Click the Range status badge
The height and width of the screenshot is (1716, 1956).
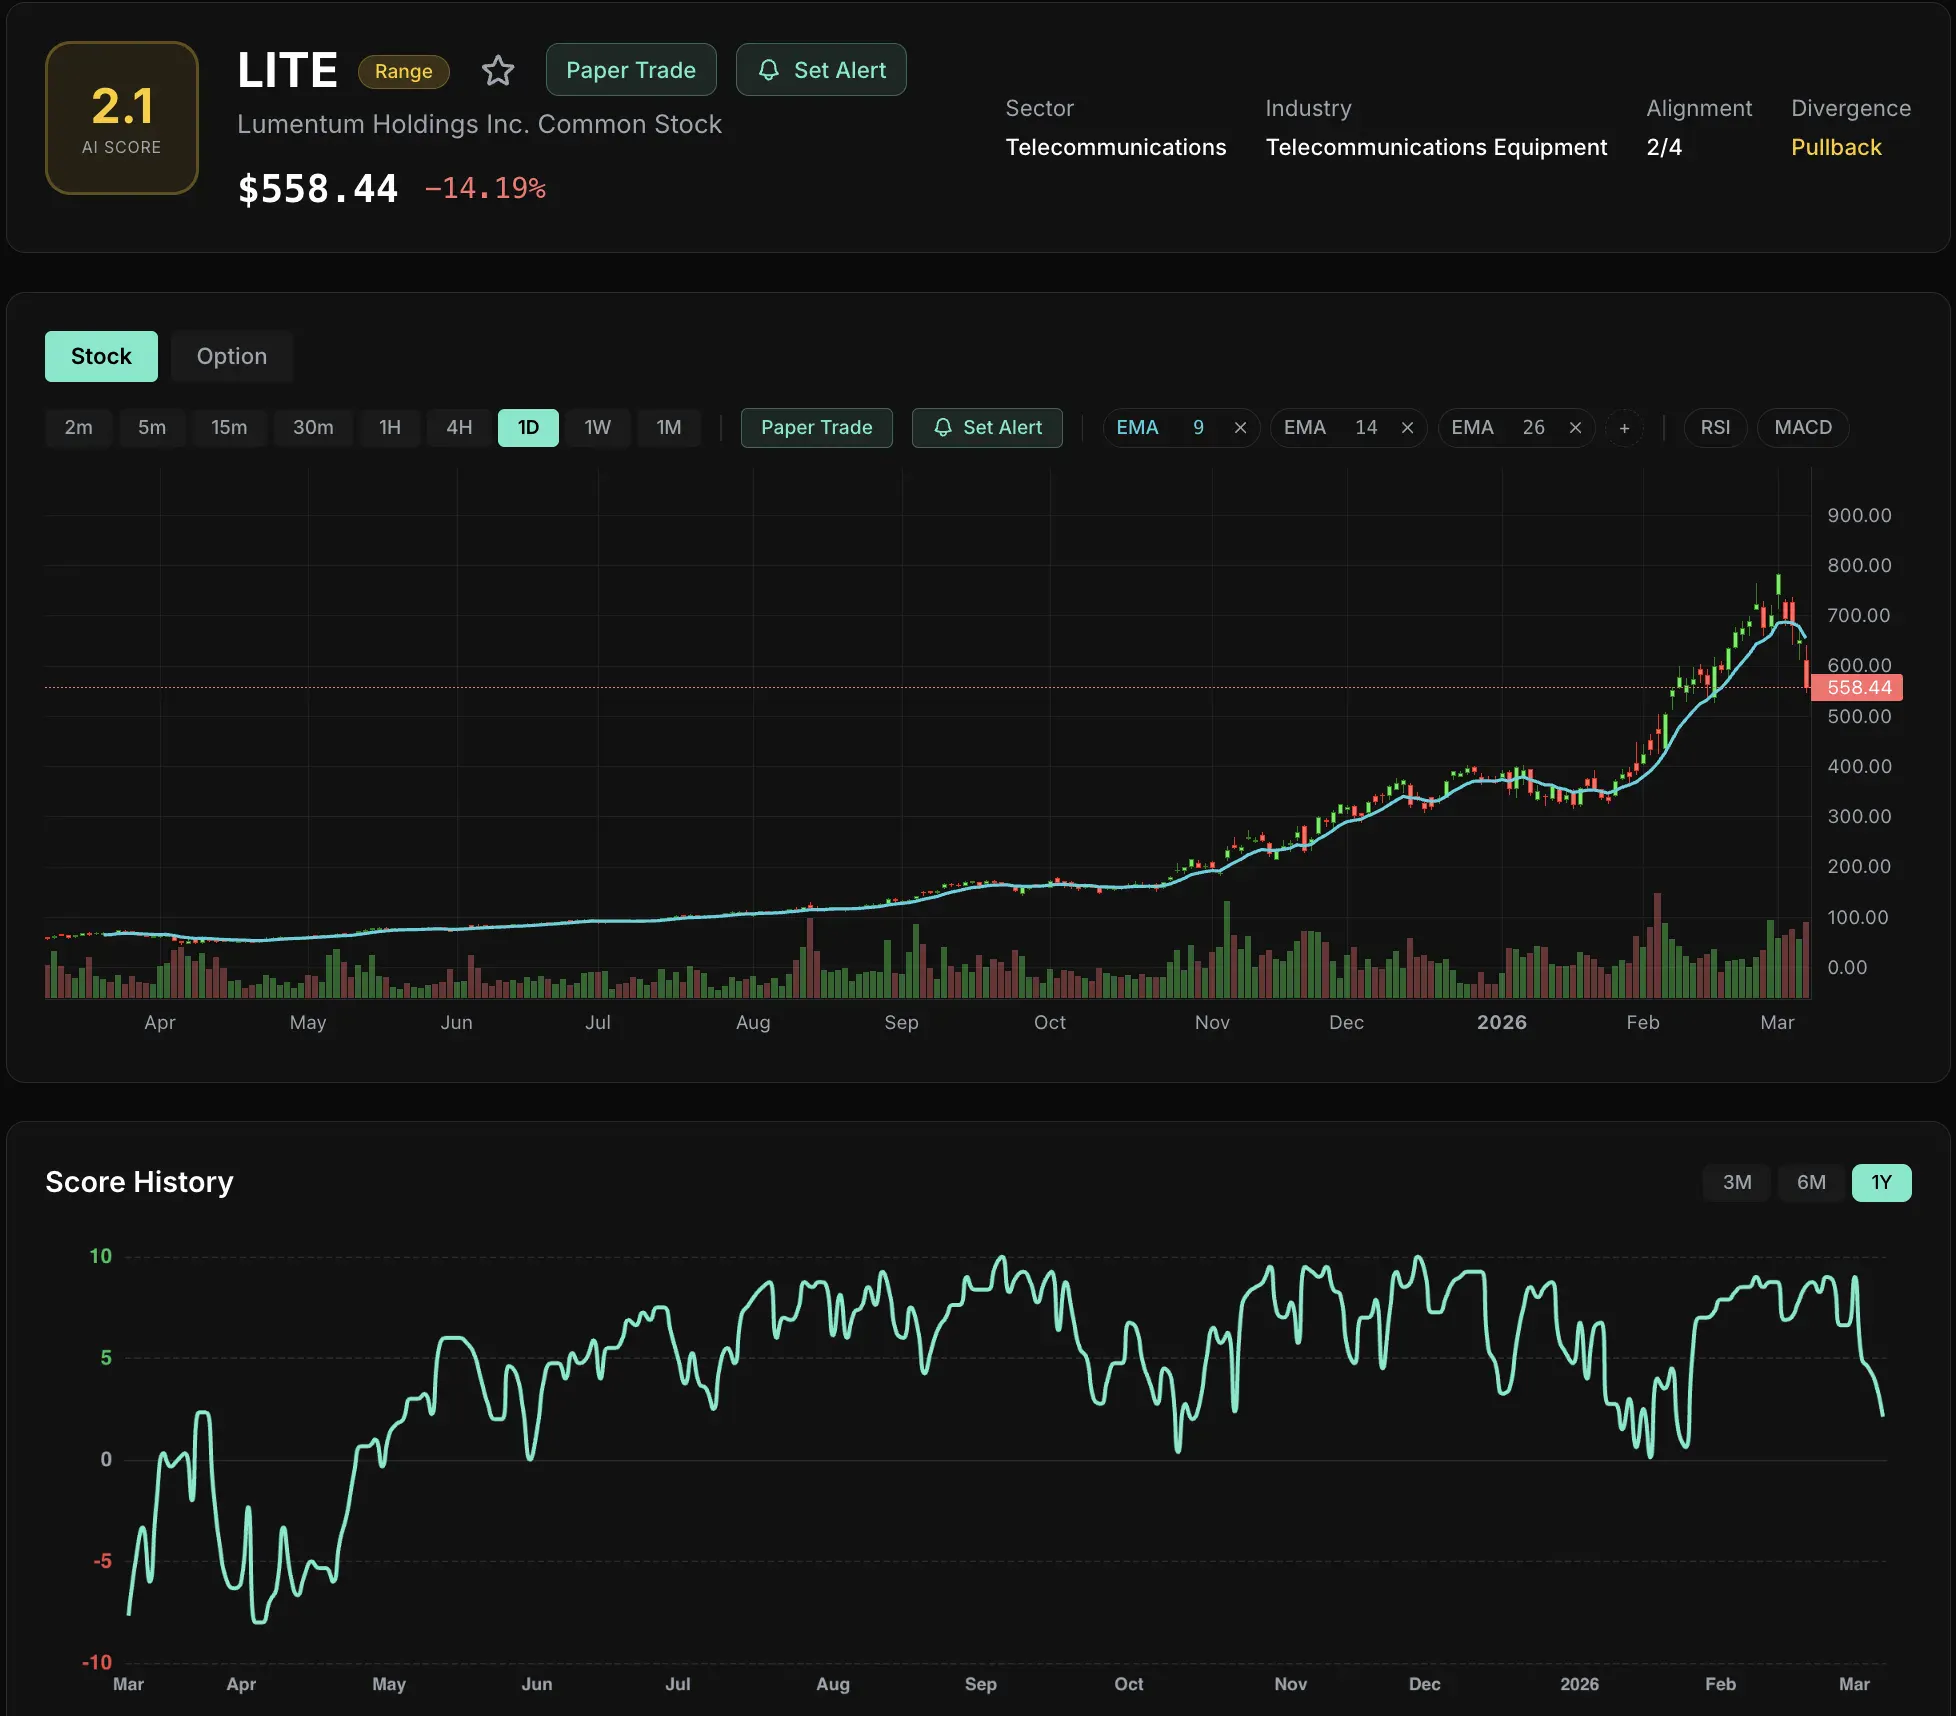click(404, 71)
